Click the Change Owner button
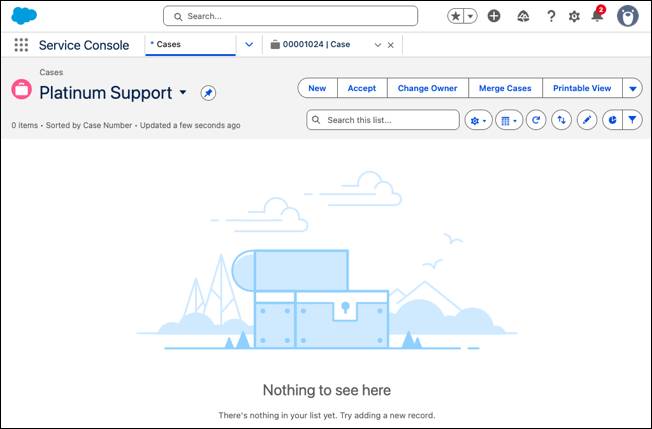652x429 pixels. (x=427, y=88)
